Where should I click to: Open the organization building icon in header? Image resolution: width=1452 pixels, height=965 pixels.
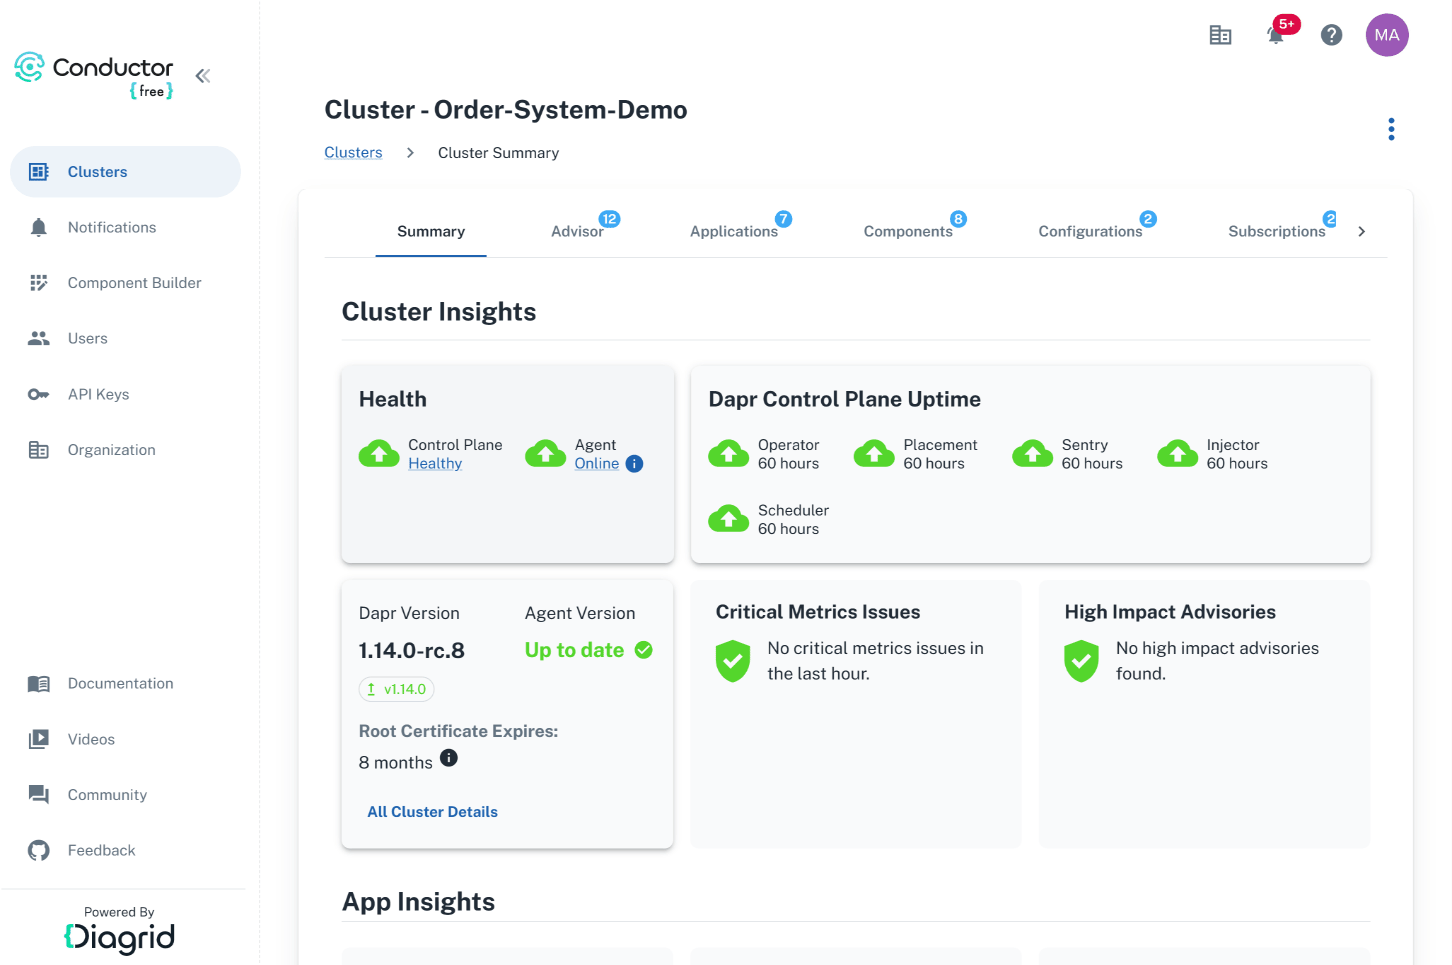coord(1220,35)
